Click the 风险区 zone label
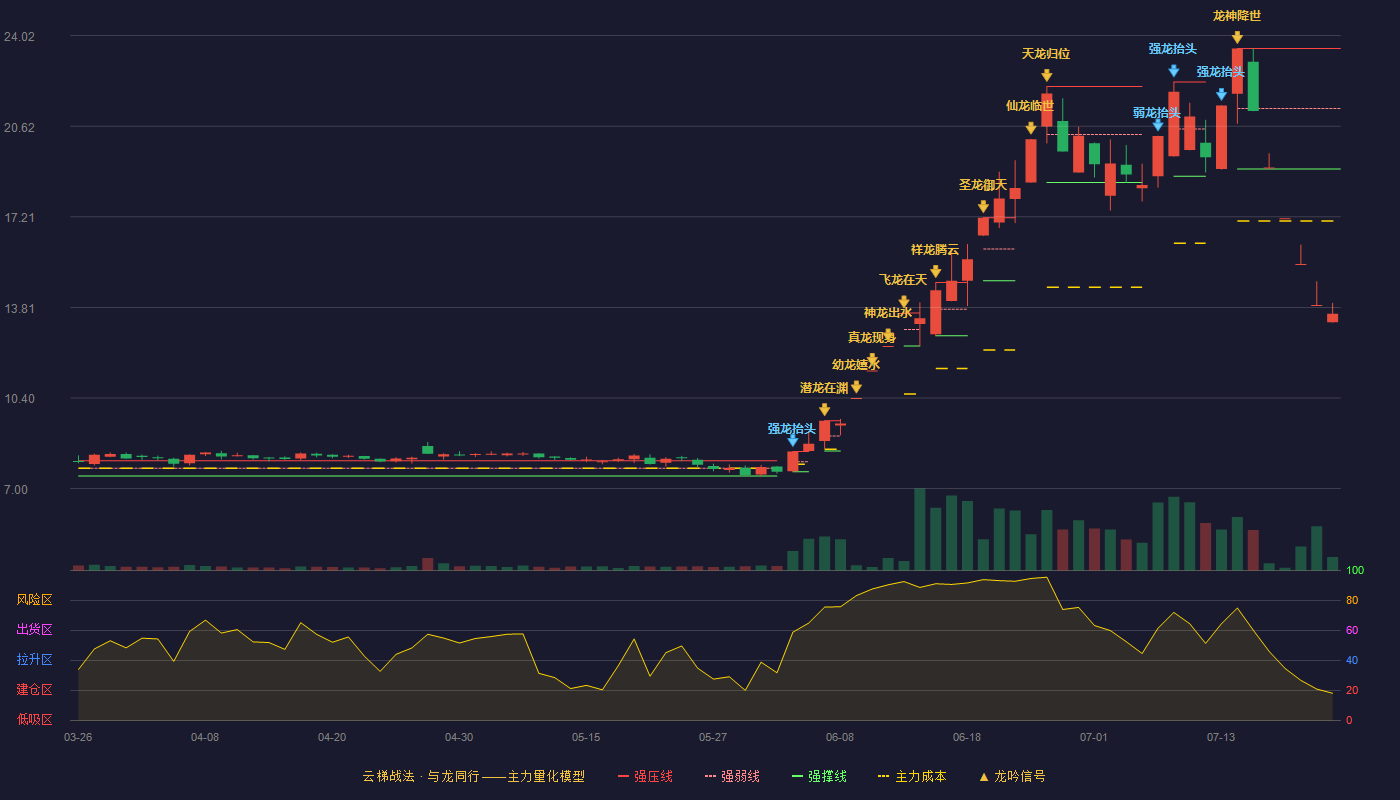The image size is (1400, 800). [x=34, y=600]
